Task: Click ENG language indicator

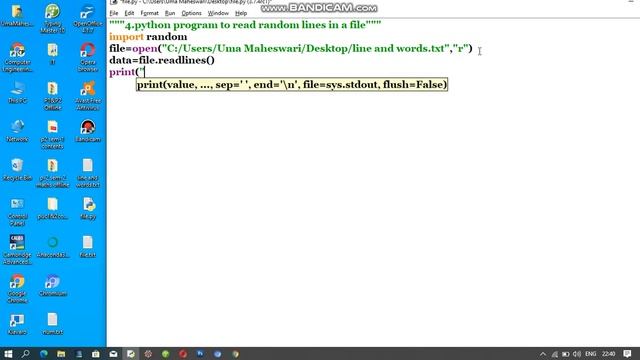Action: [x=591, y=354]
